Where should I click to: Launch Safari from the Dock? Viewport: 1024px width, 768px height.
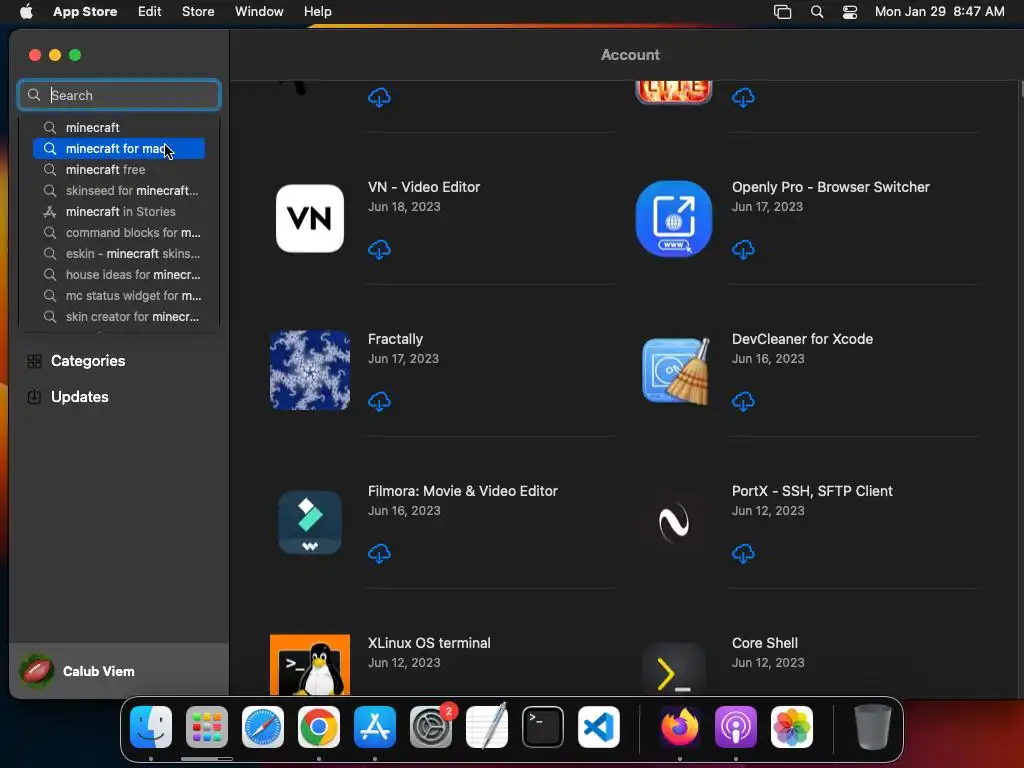pyautogui.click(x=263, y=727)
